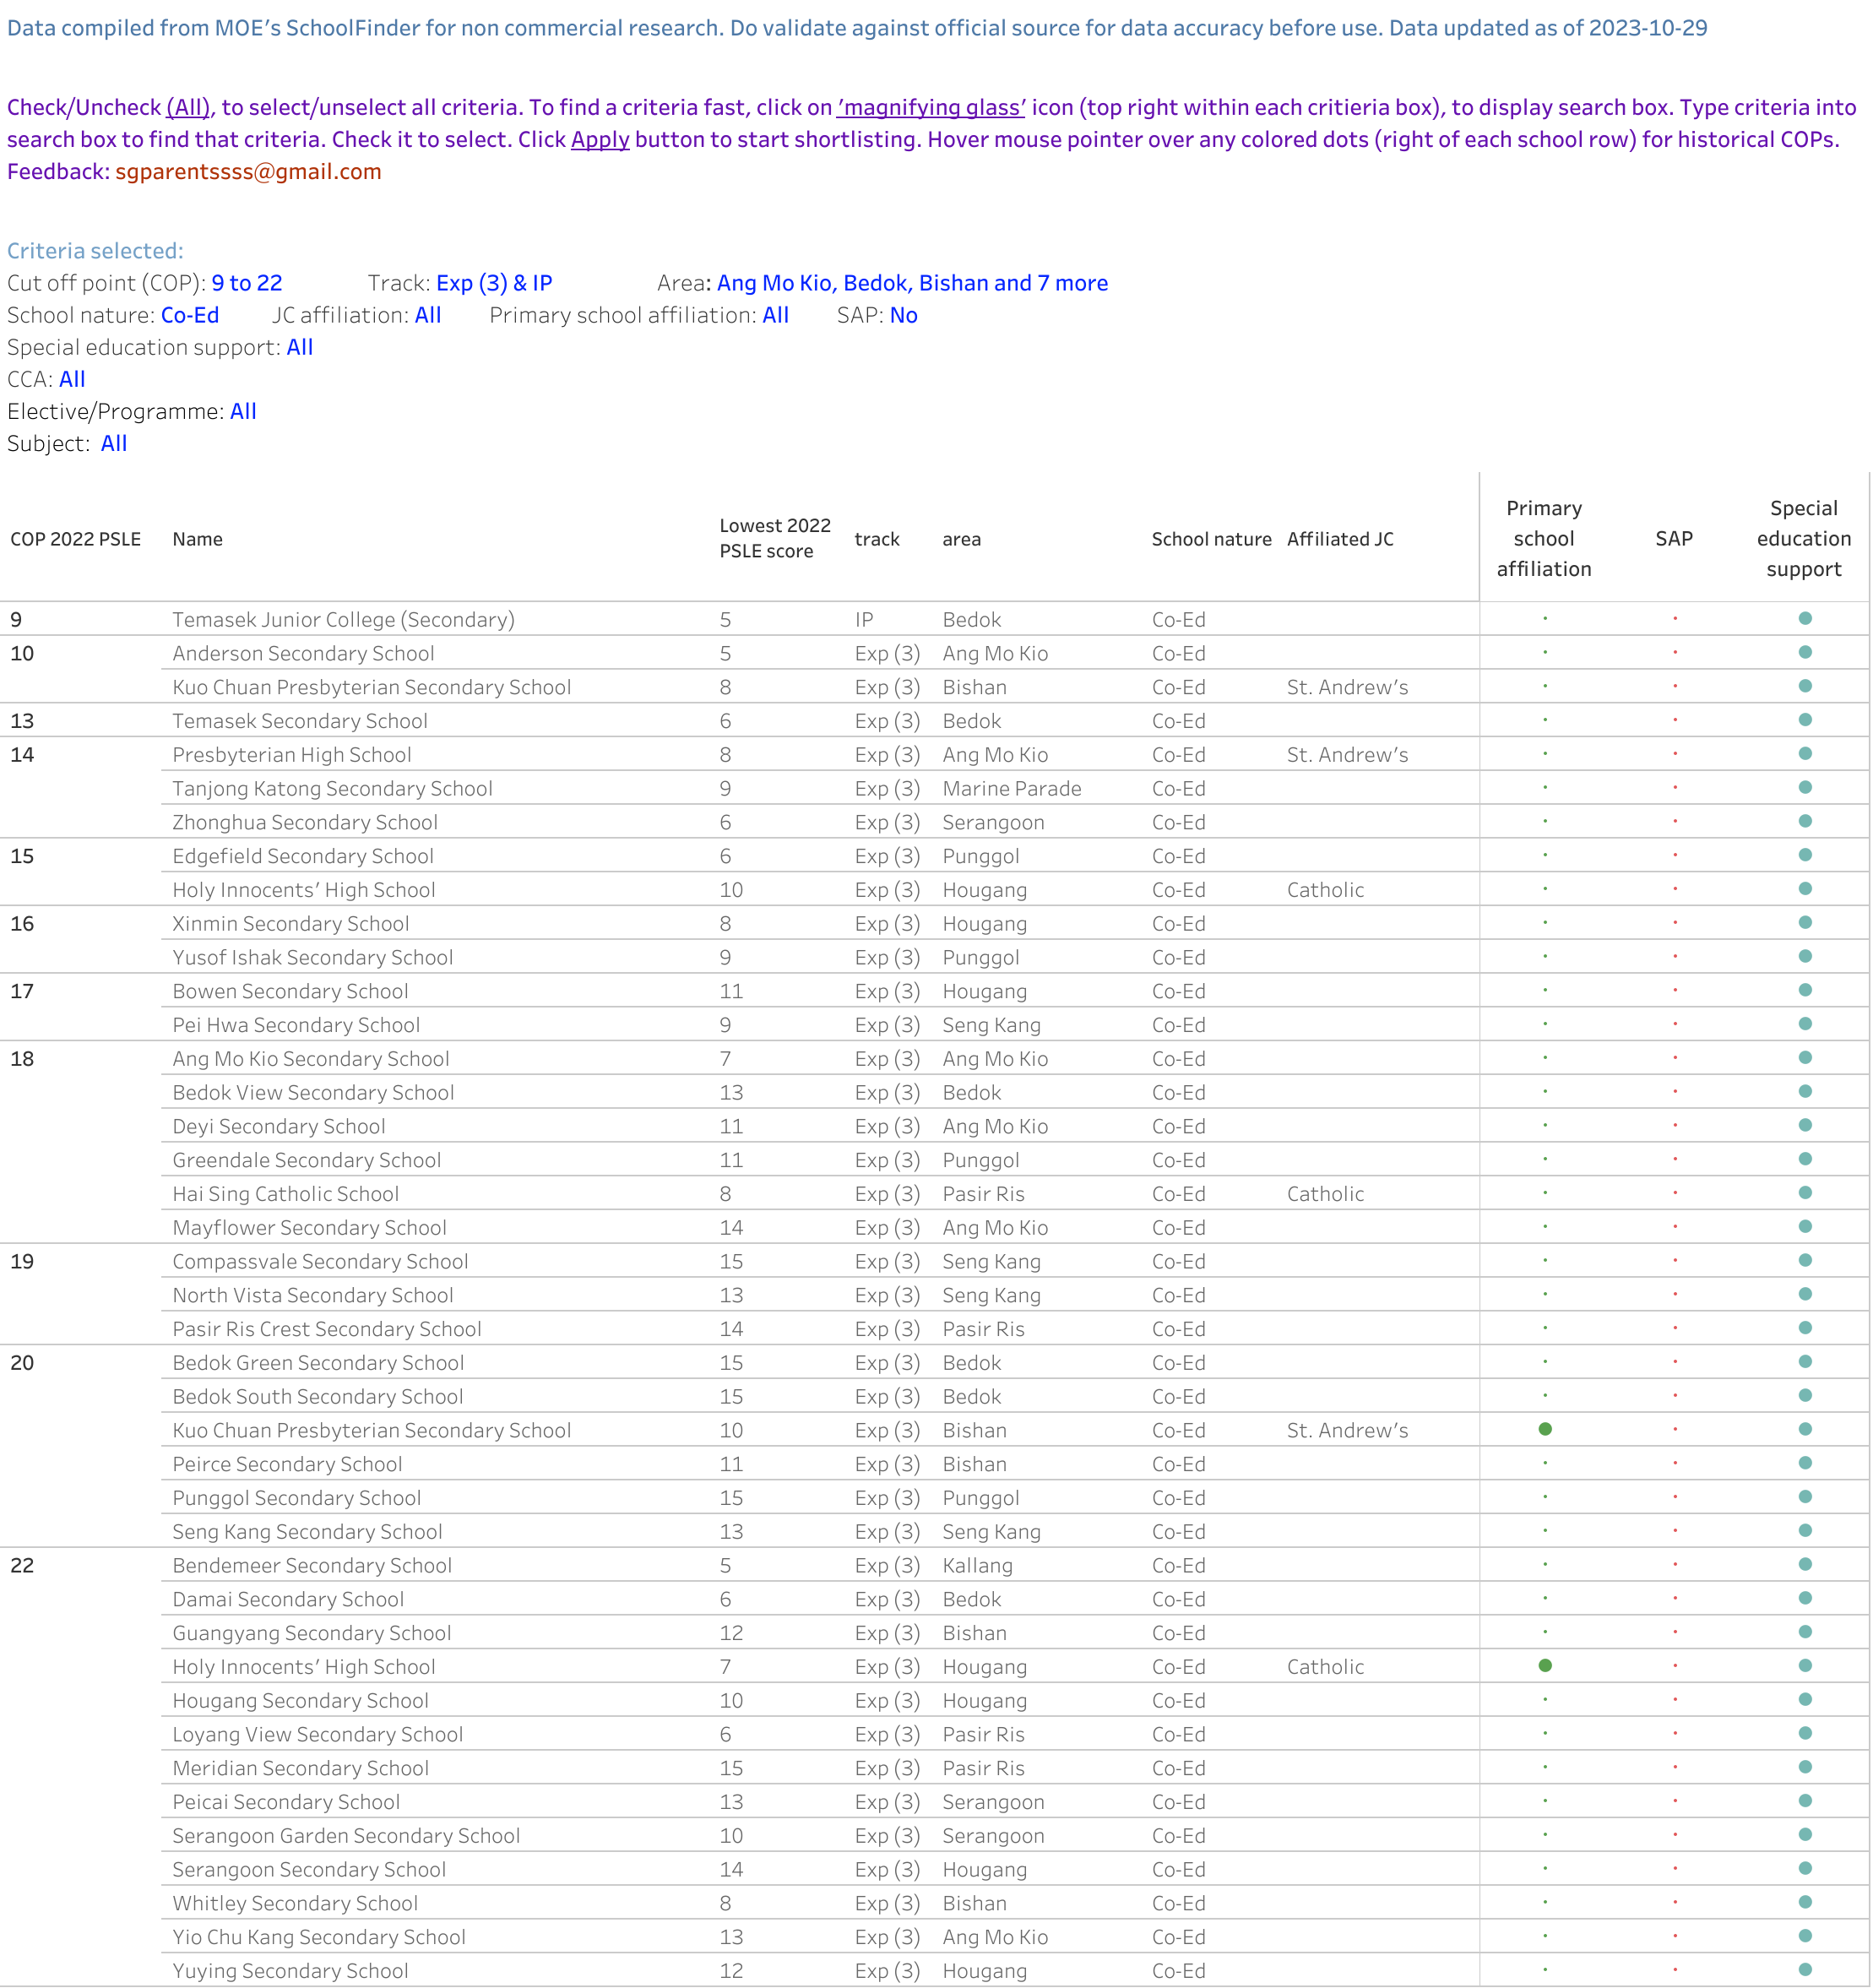Click red SAP dot for Anderson Secondary School
The image size is (1873, 1988).
click(x=1674, y=653)
